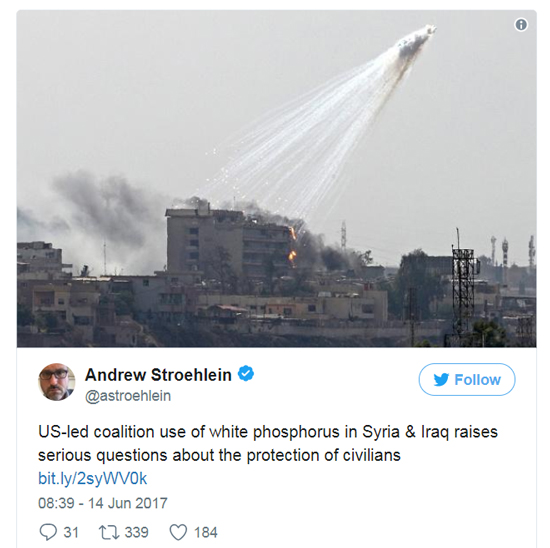Like the tweet with the heart icon

click(178, 532)
